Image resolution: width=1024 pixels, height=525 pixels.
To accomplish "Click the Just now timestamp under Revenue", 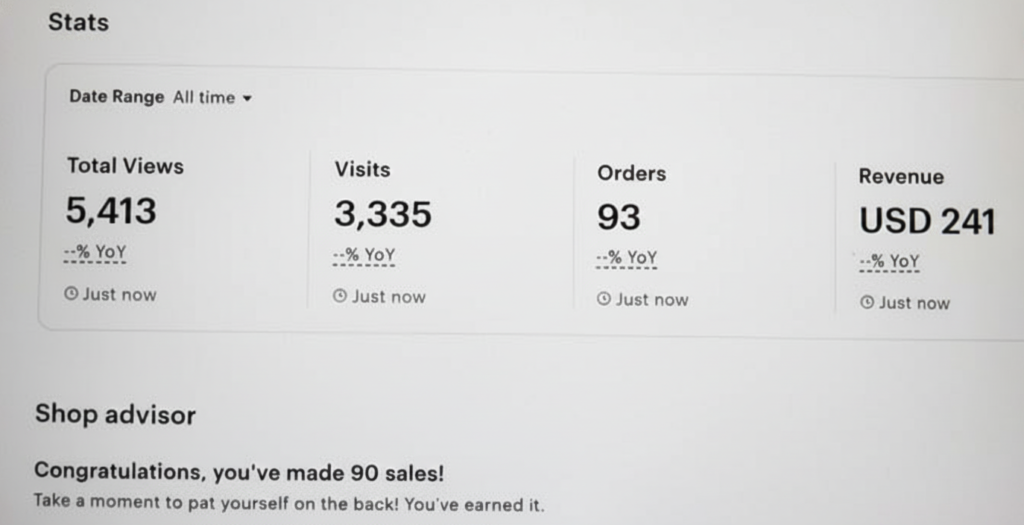I will point(914,303).
